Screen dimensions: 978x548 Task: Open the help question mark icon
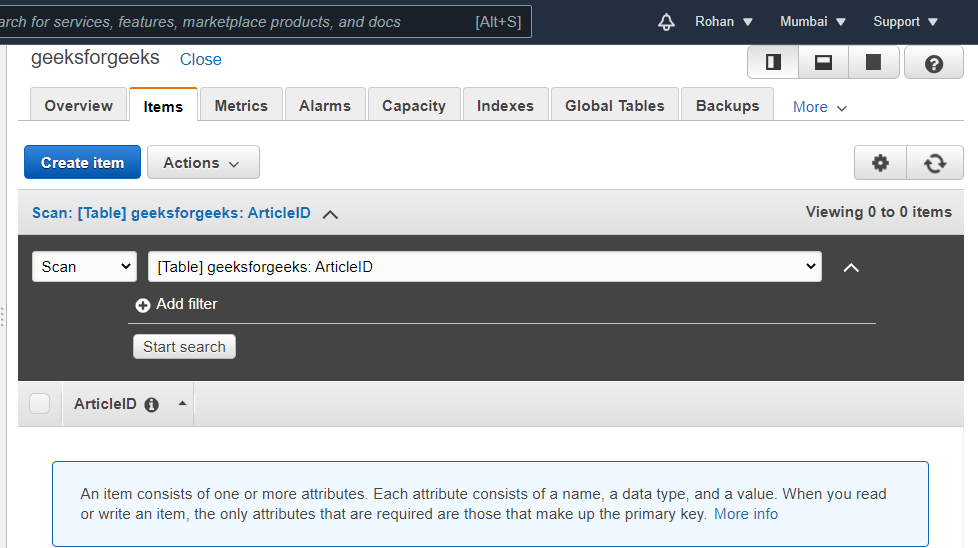(x=933, y=63)
